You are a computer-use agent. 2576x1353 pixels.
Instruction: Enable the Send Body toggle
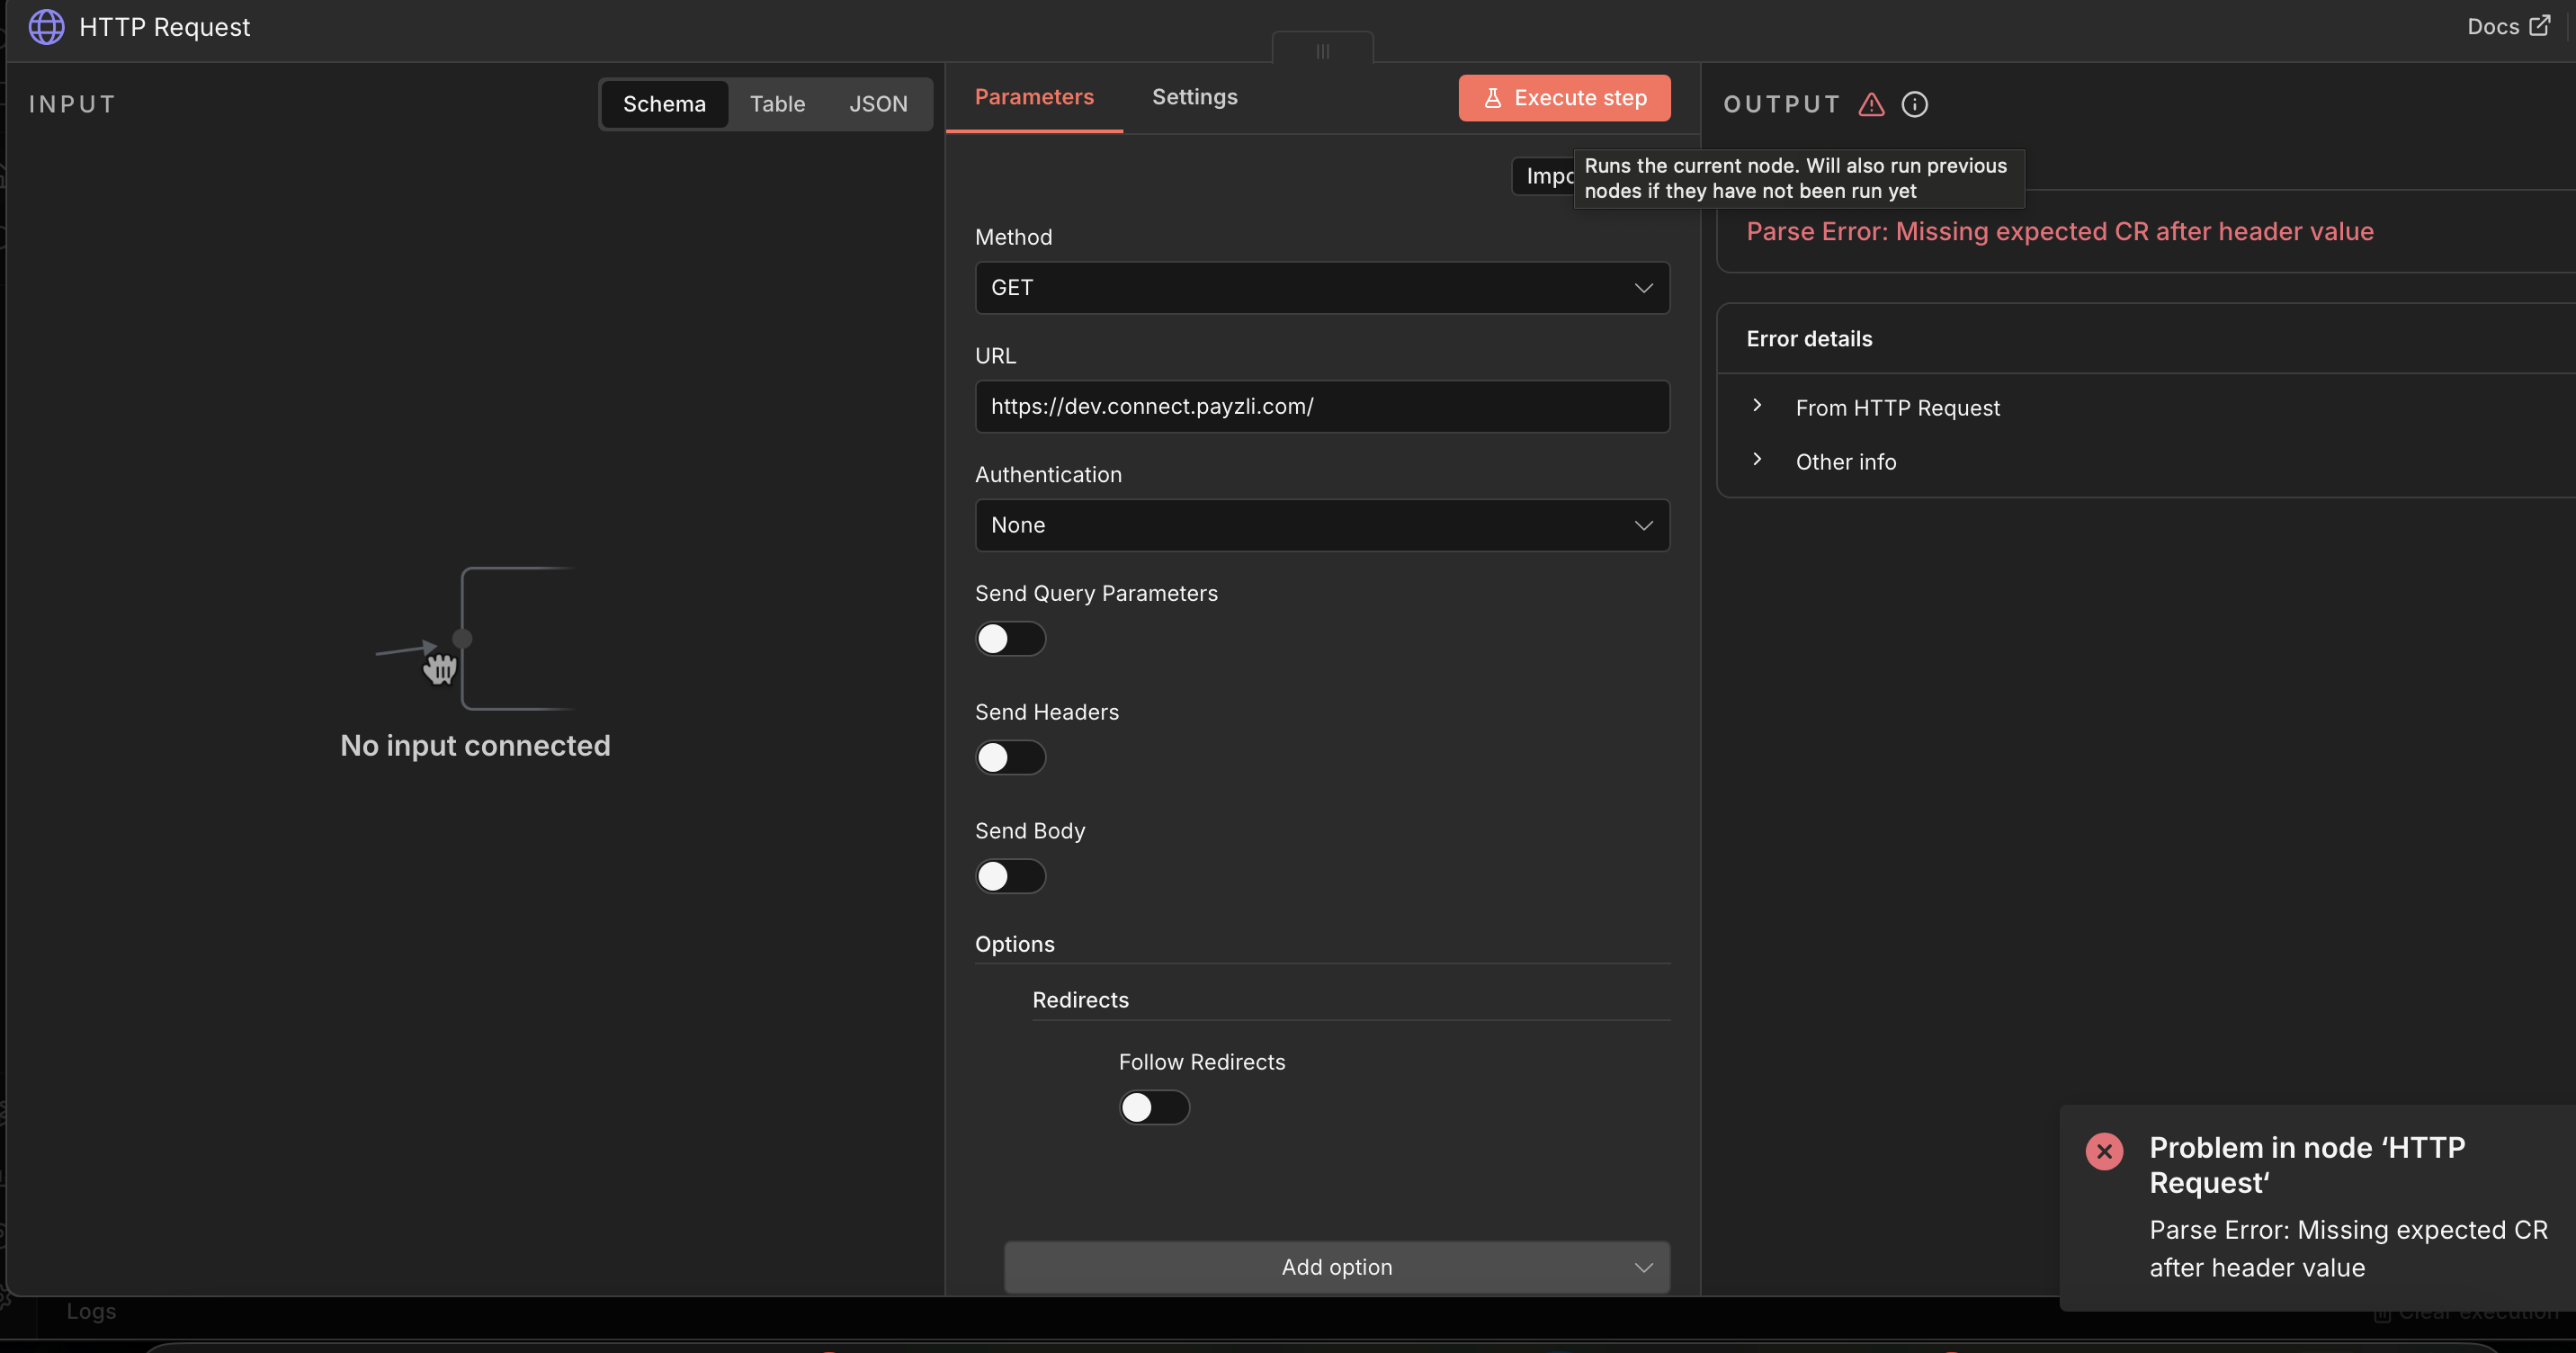point(1010,876)
